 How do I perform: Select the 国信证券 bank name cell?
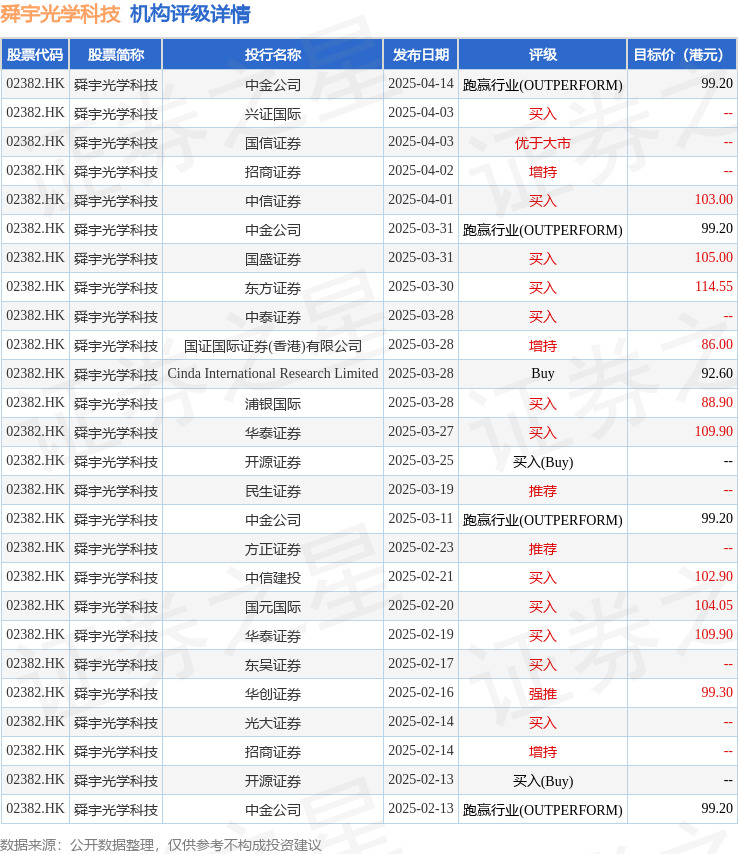(273, 143)
